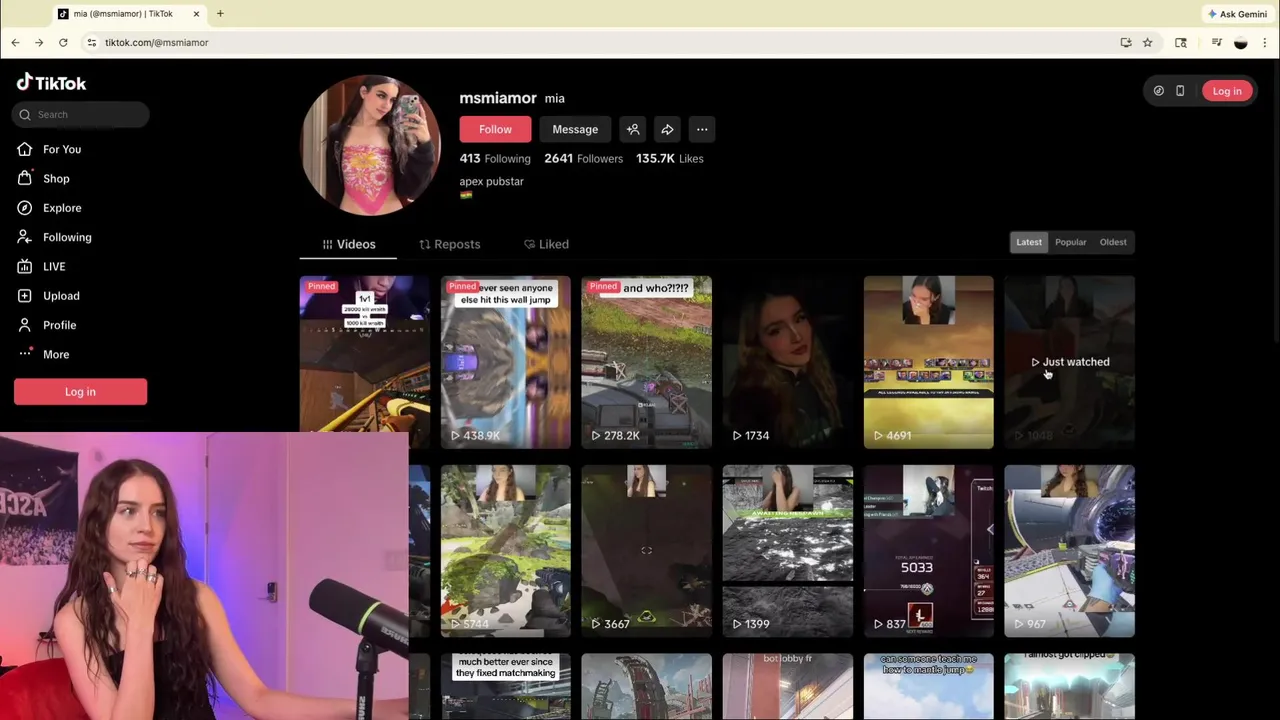1280x720 pixels.
Task: Click the install app icon in address bar
Action: [1126, 43]
